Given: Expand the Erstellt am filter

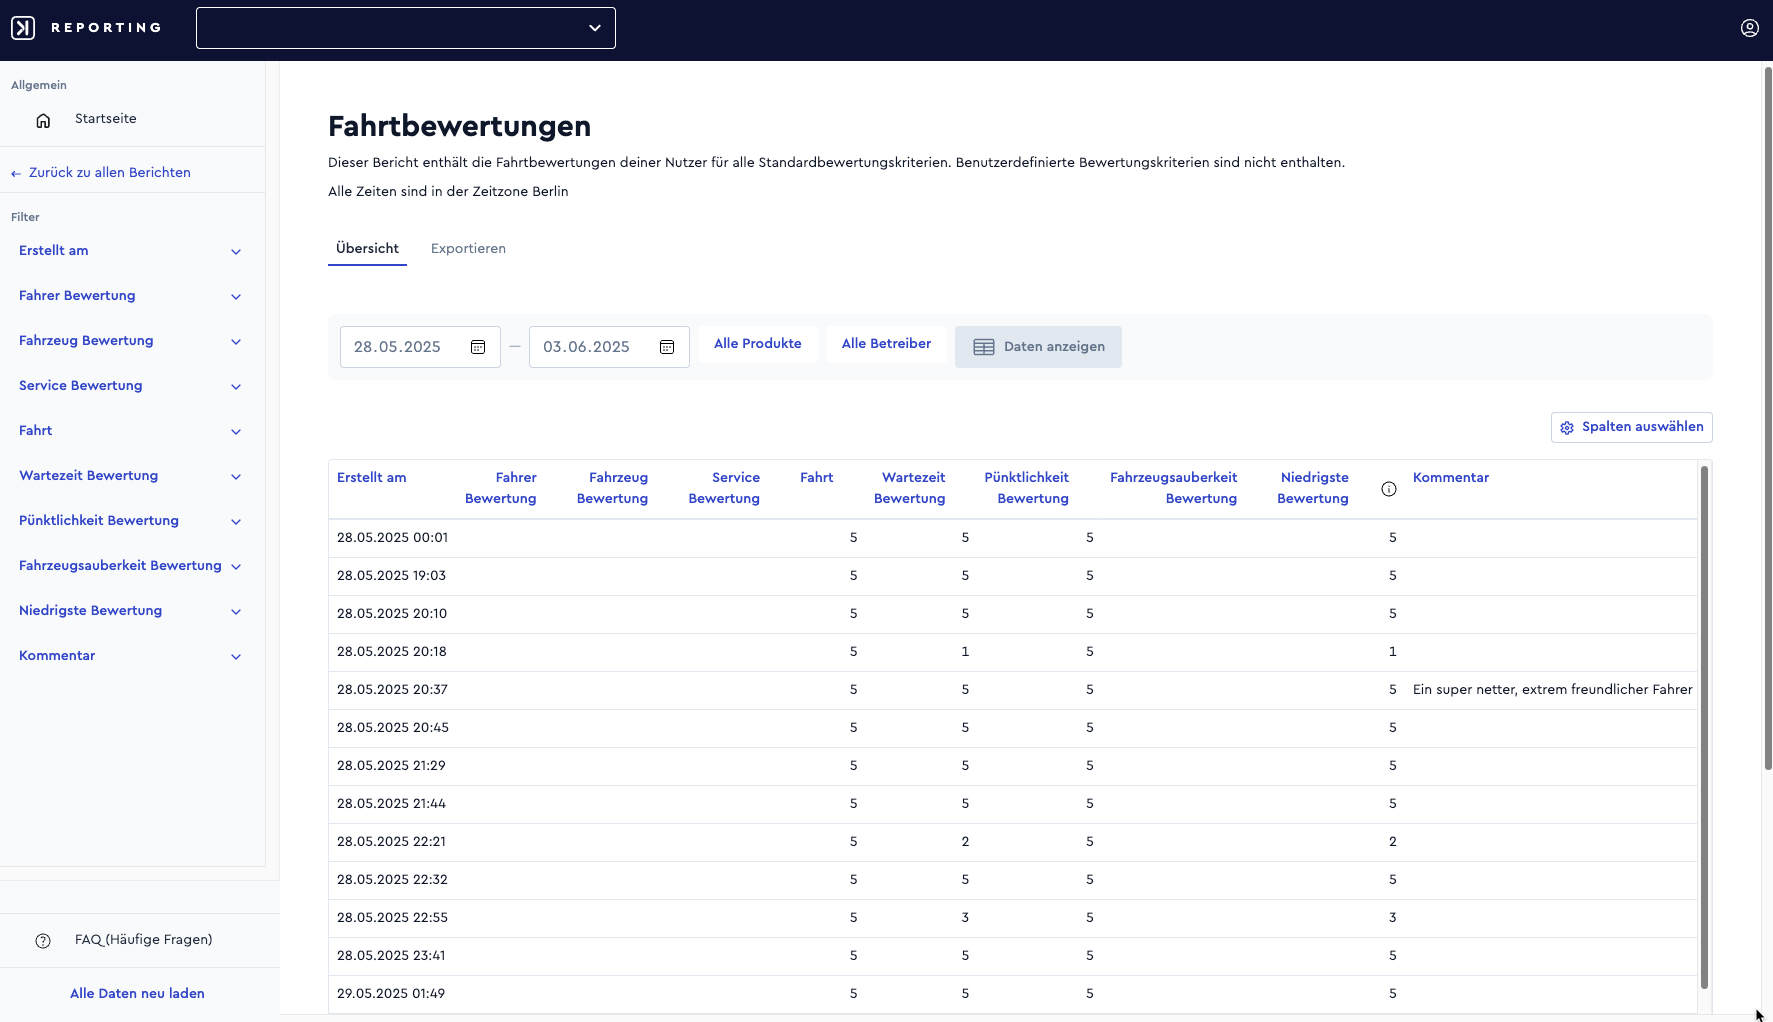Looking at the screenshot, I should 130,251.
